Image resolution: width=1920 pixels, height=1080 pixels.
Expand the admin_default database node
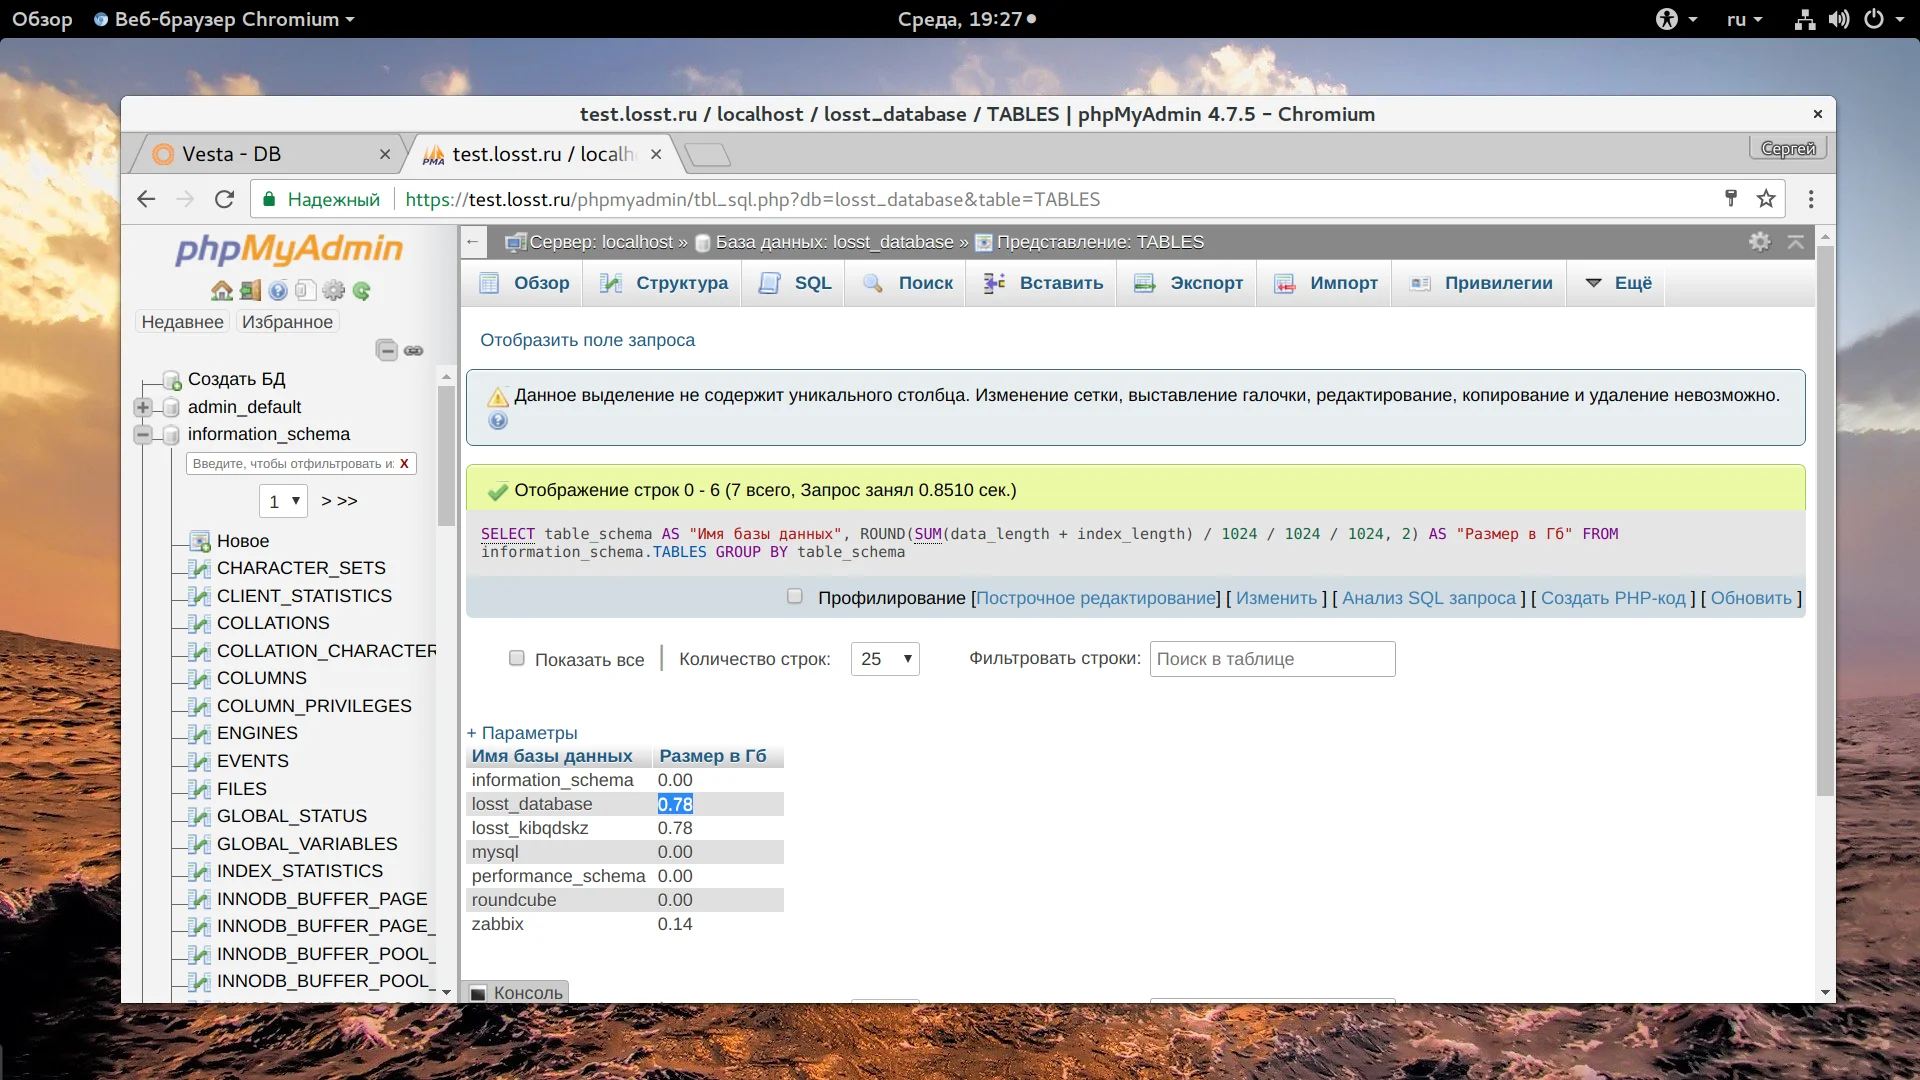pos(143,407)
